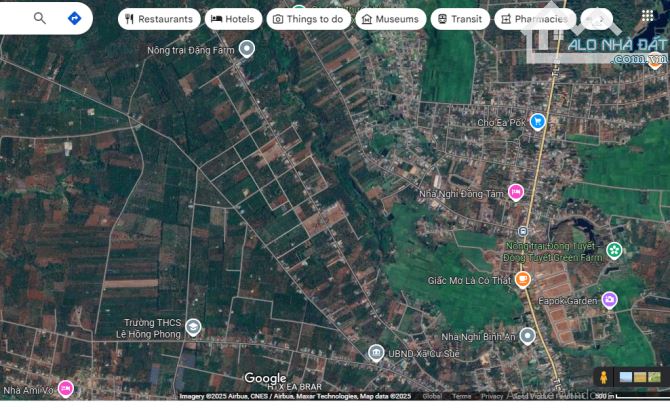The height and width of the screenshot is (410, 670).
Task: Select the Restaurants category chip
Action: 157,19
